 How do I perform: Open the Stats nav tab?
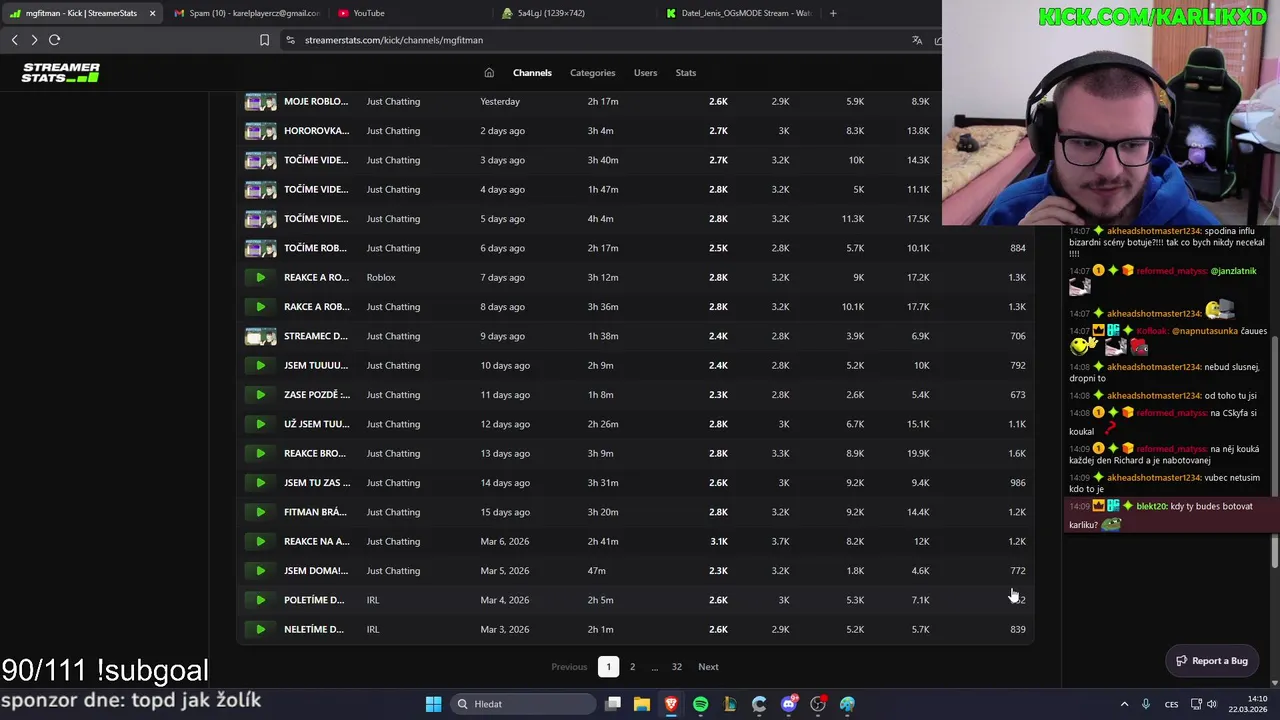click(685, 73)
